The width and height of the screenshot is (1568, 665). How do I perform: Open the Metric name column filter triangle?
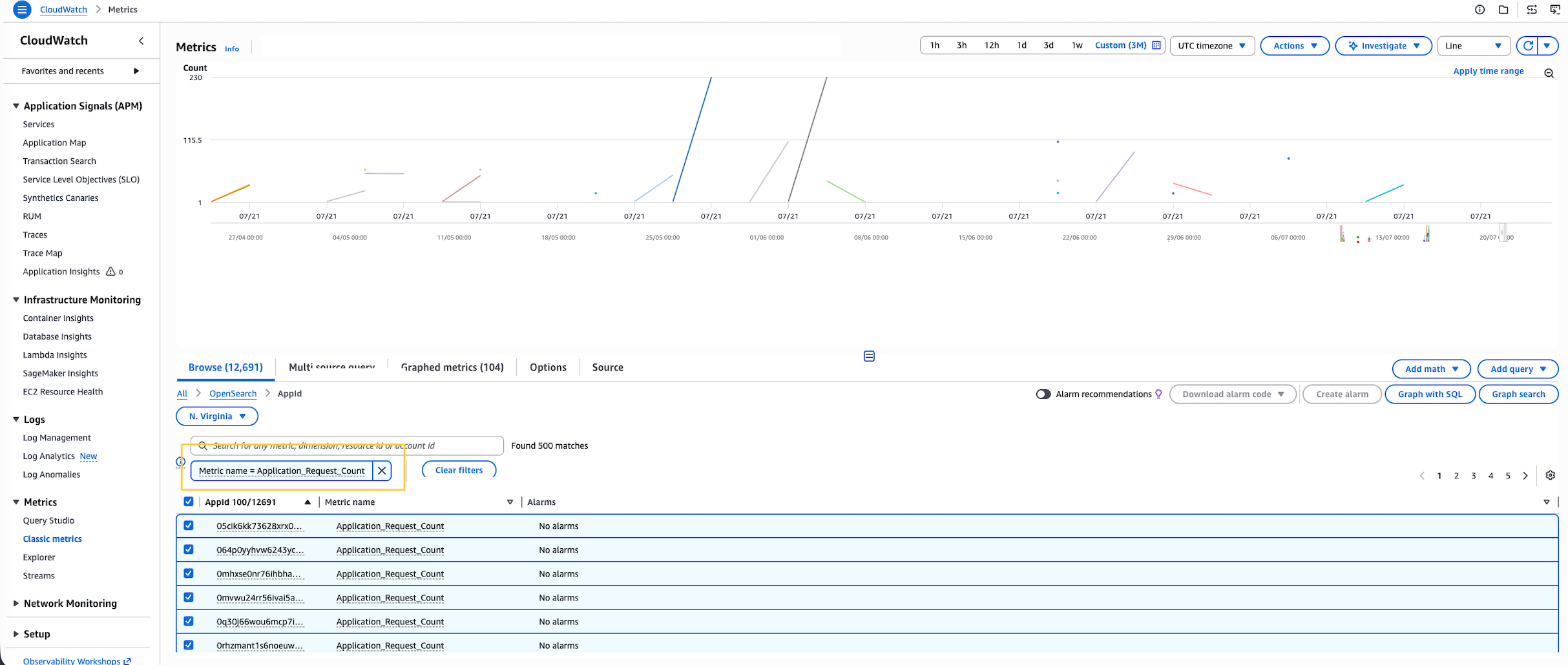(x=510, y=502)
